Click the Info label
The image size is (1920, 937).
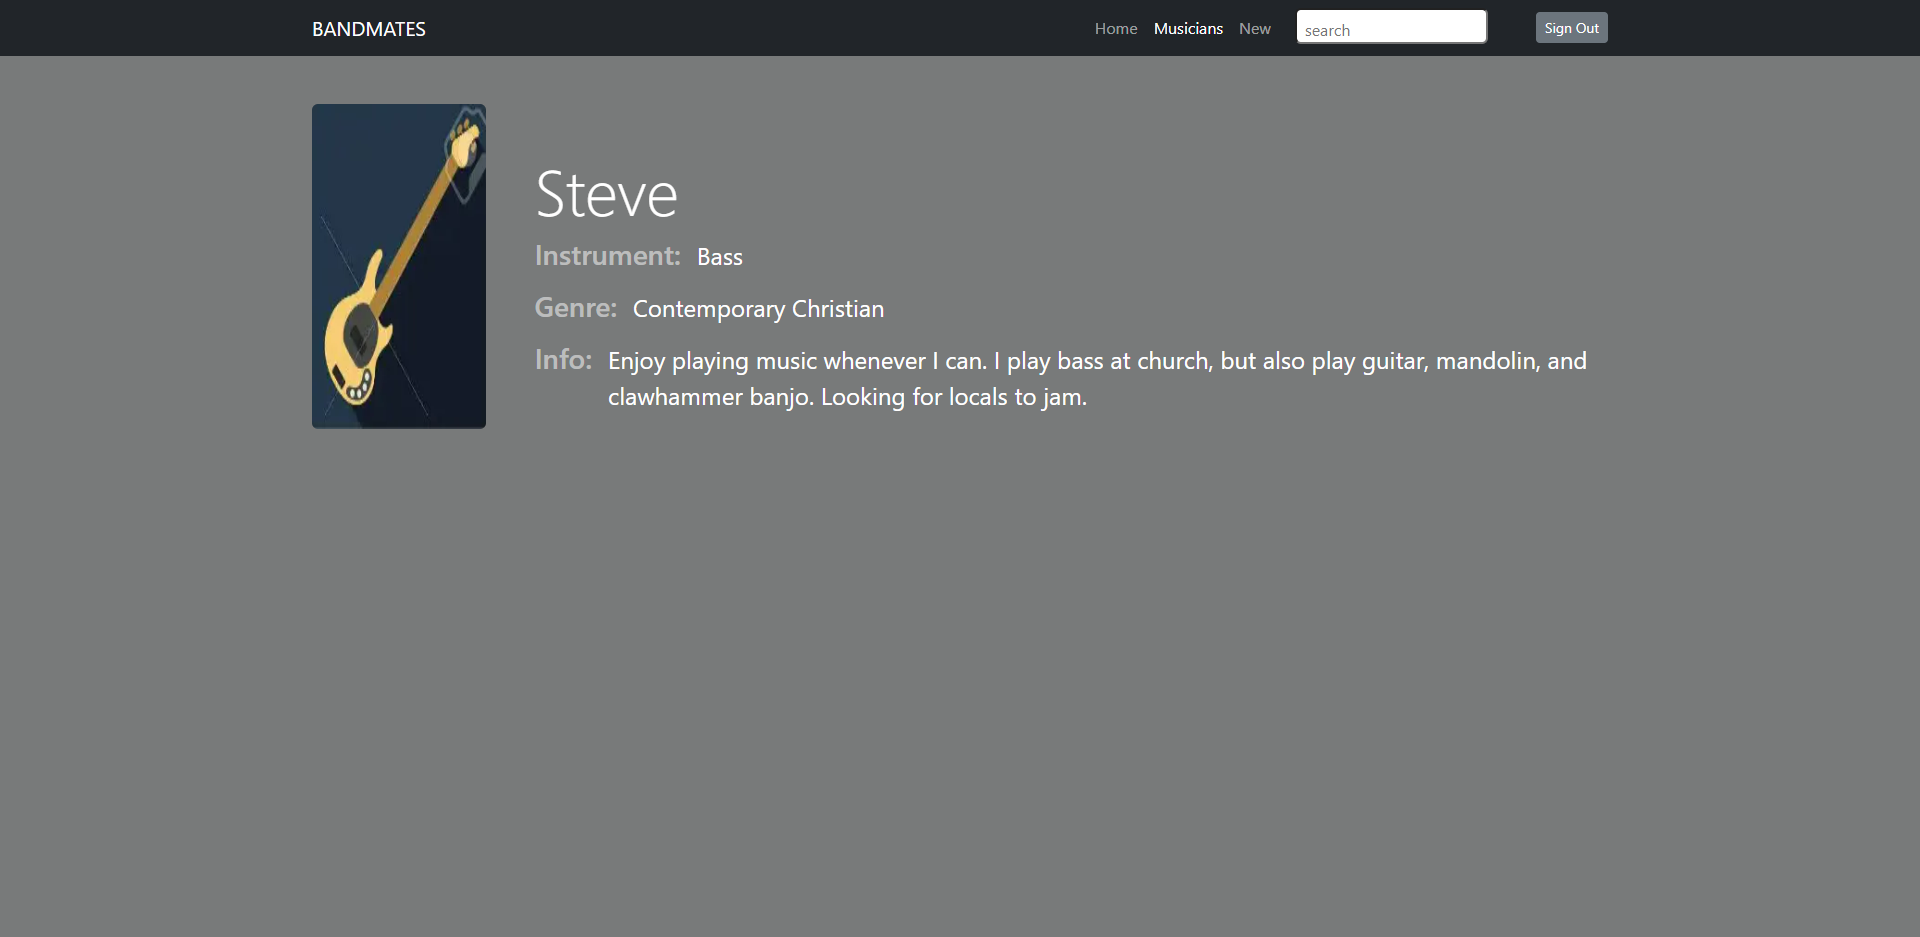[x=563, y=360]
